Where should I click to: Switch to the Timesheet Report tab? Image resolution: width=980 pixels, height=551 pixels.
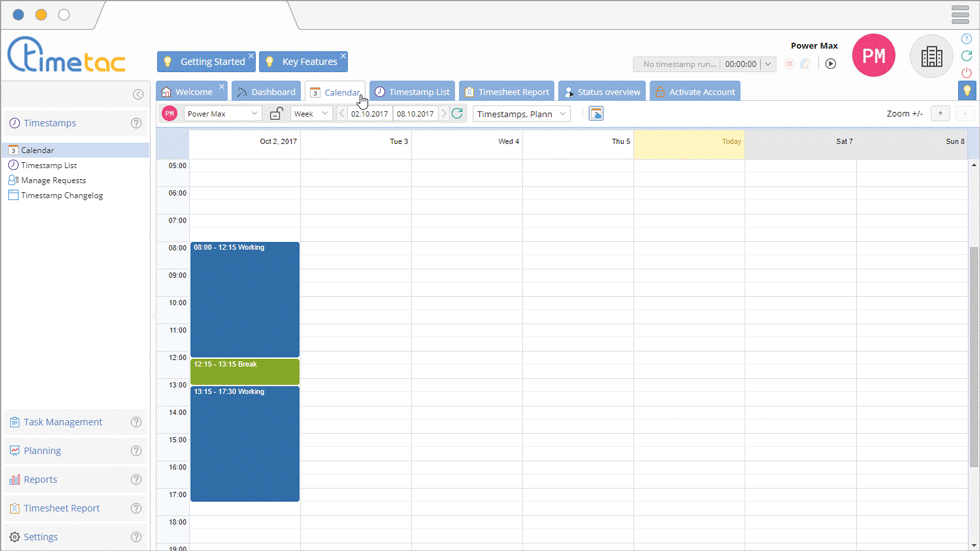(506, 92)
